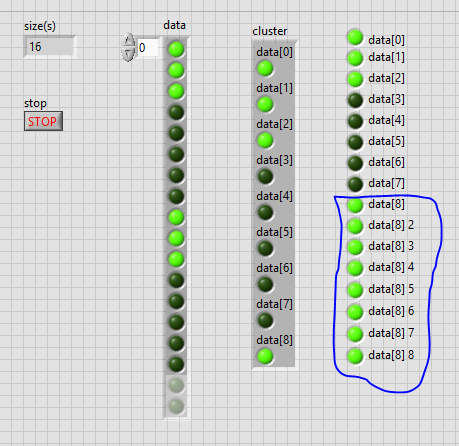
Task: Click the cluster data[5] LED
Action: [265, 248]
